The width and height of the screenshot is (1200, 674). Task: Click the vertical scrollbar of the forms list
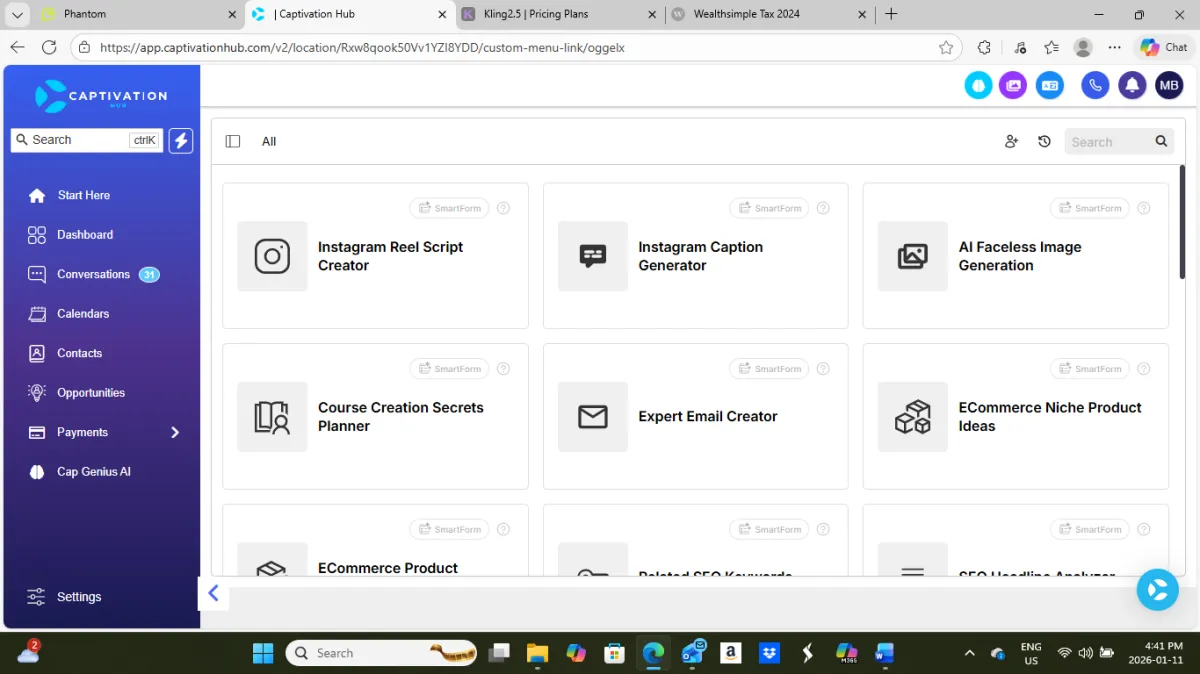pyautogui.click(x=1182, y=224)
